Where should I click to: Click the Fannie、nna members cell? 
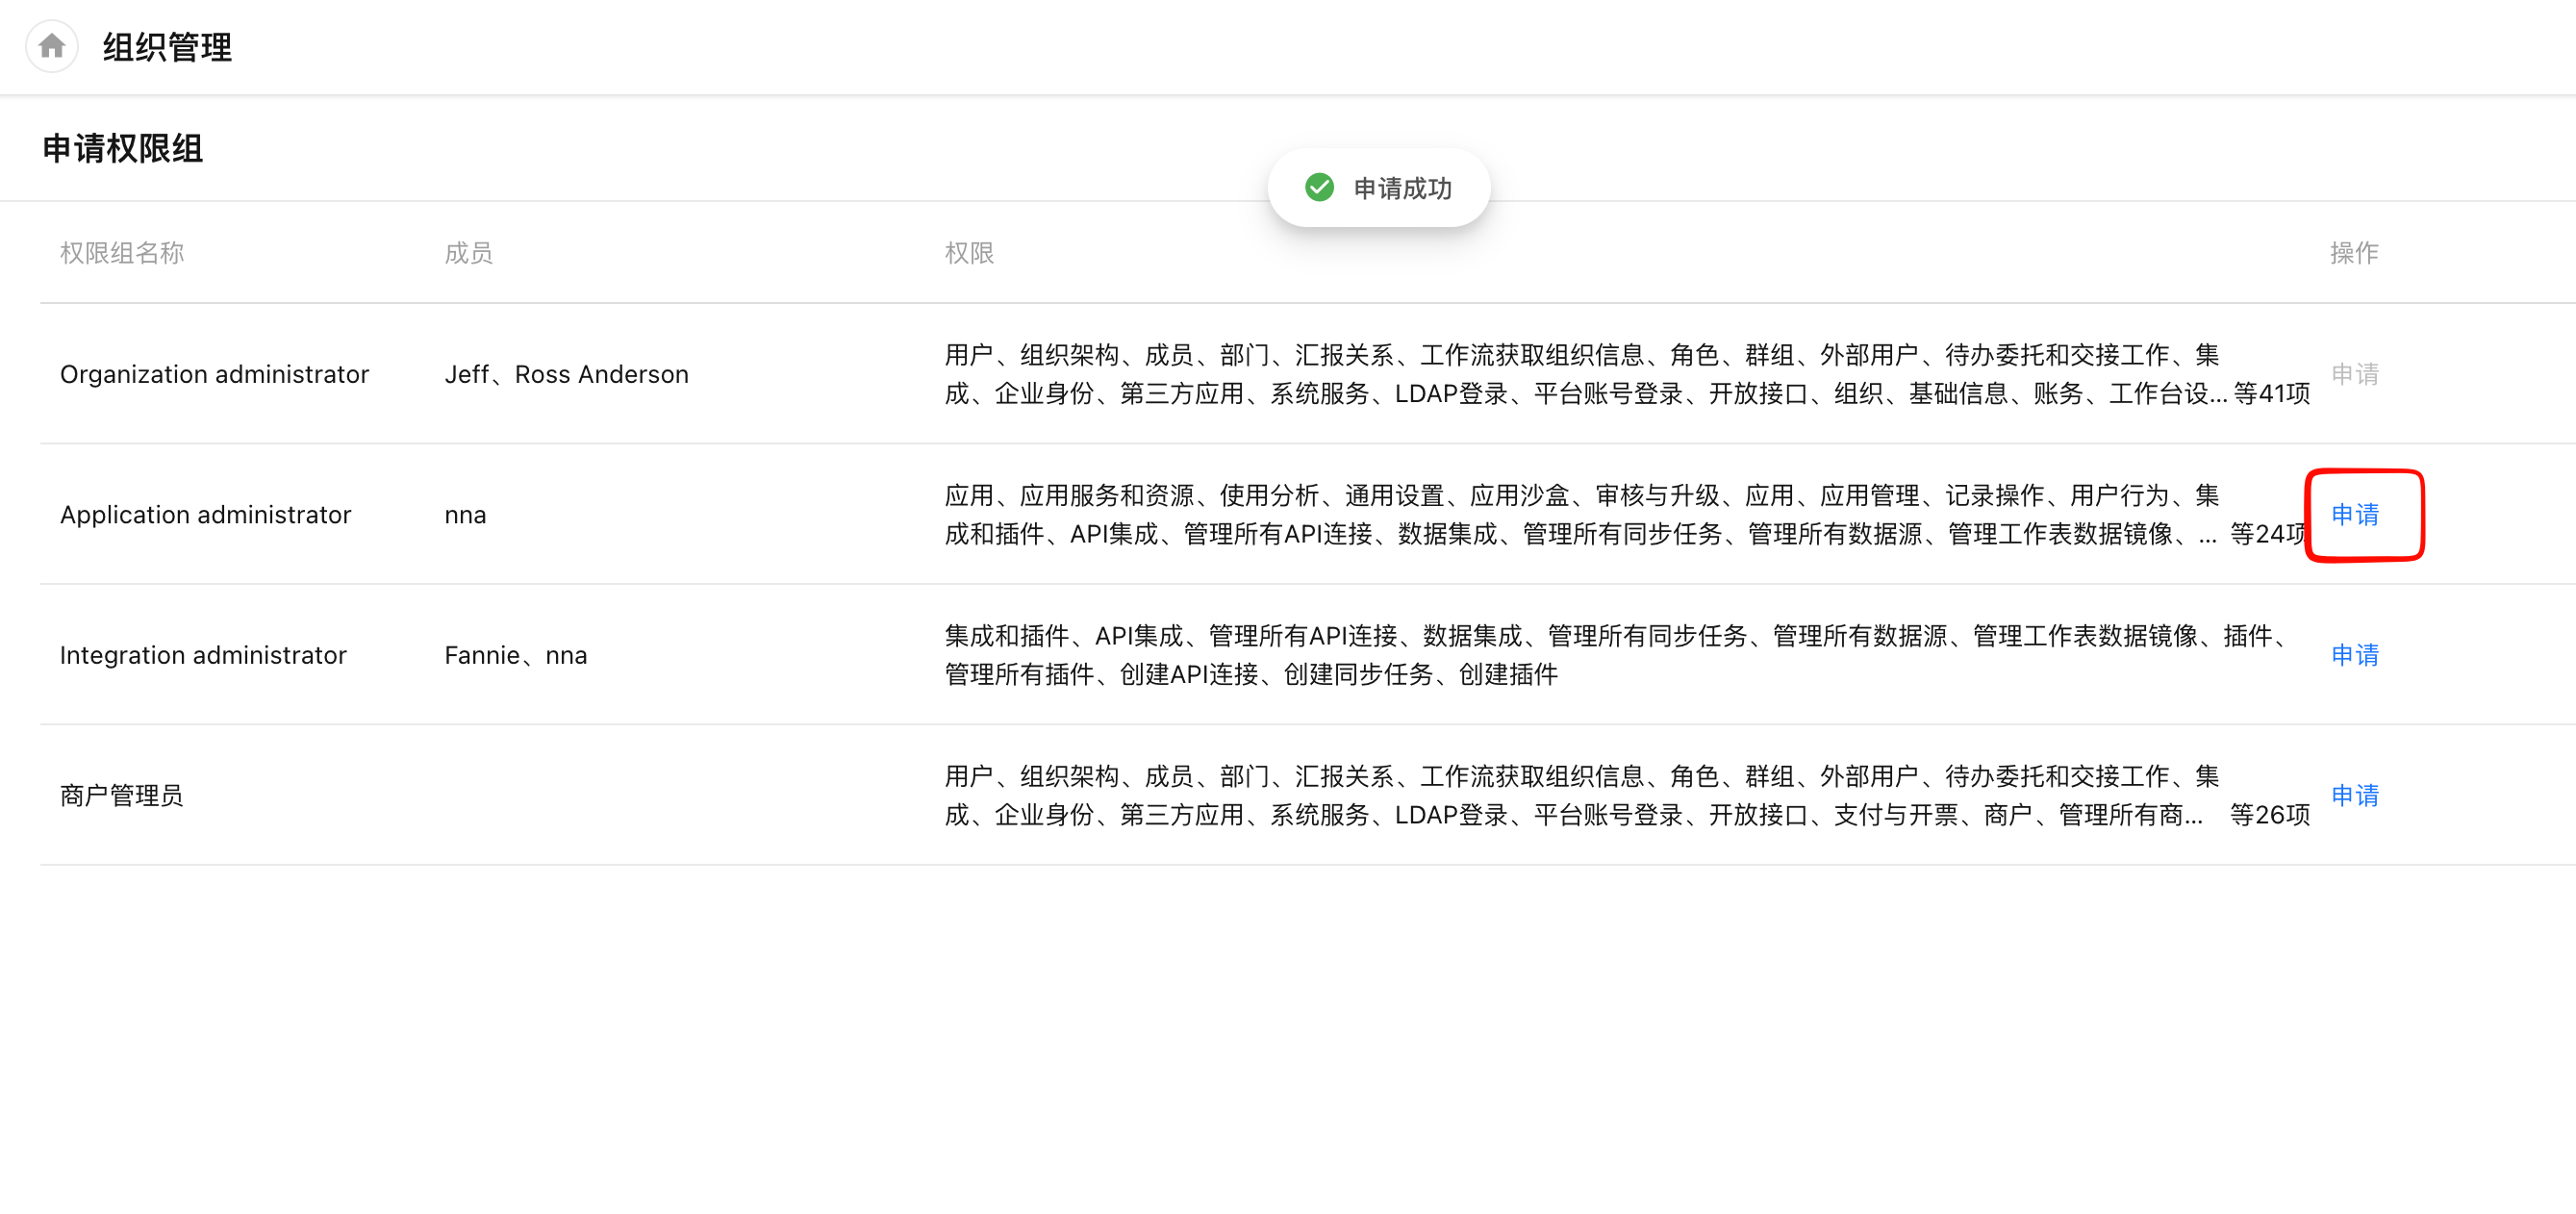[x=515, y=655]
